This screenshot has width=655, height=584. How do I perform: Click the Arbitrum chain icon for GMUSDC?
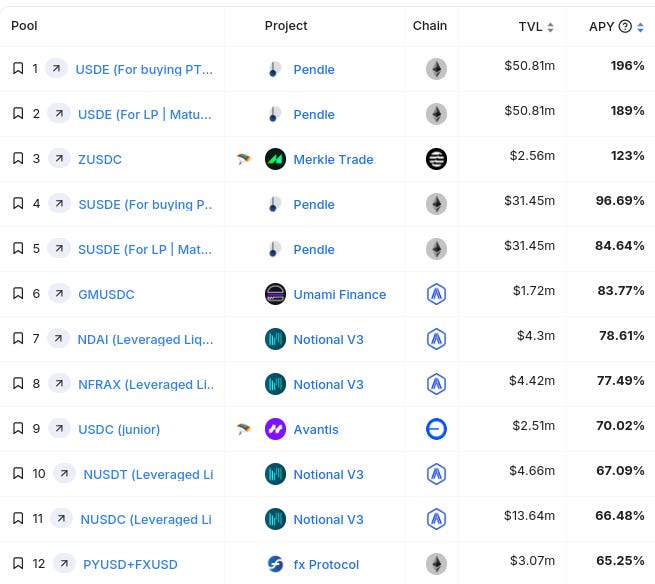click(x=436, y=294)
